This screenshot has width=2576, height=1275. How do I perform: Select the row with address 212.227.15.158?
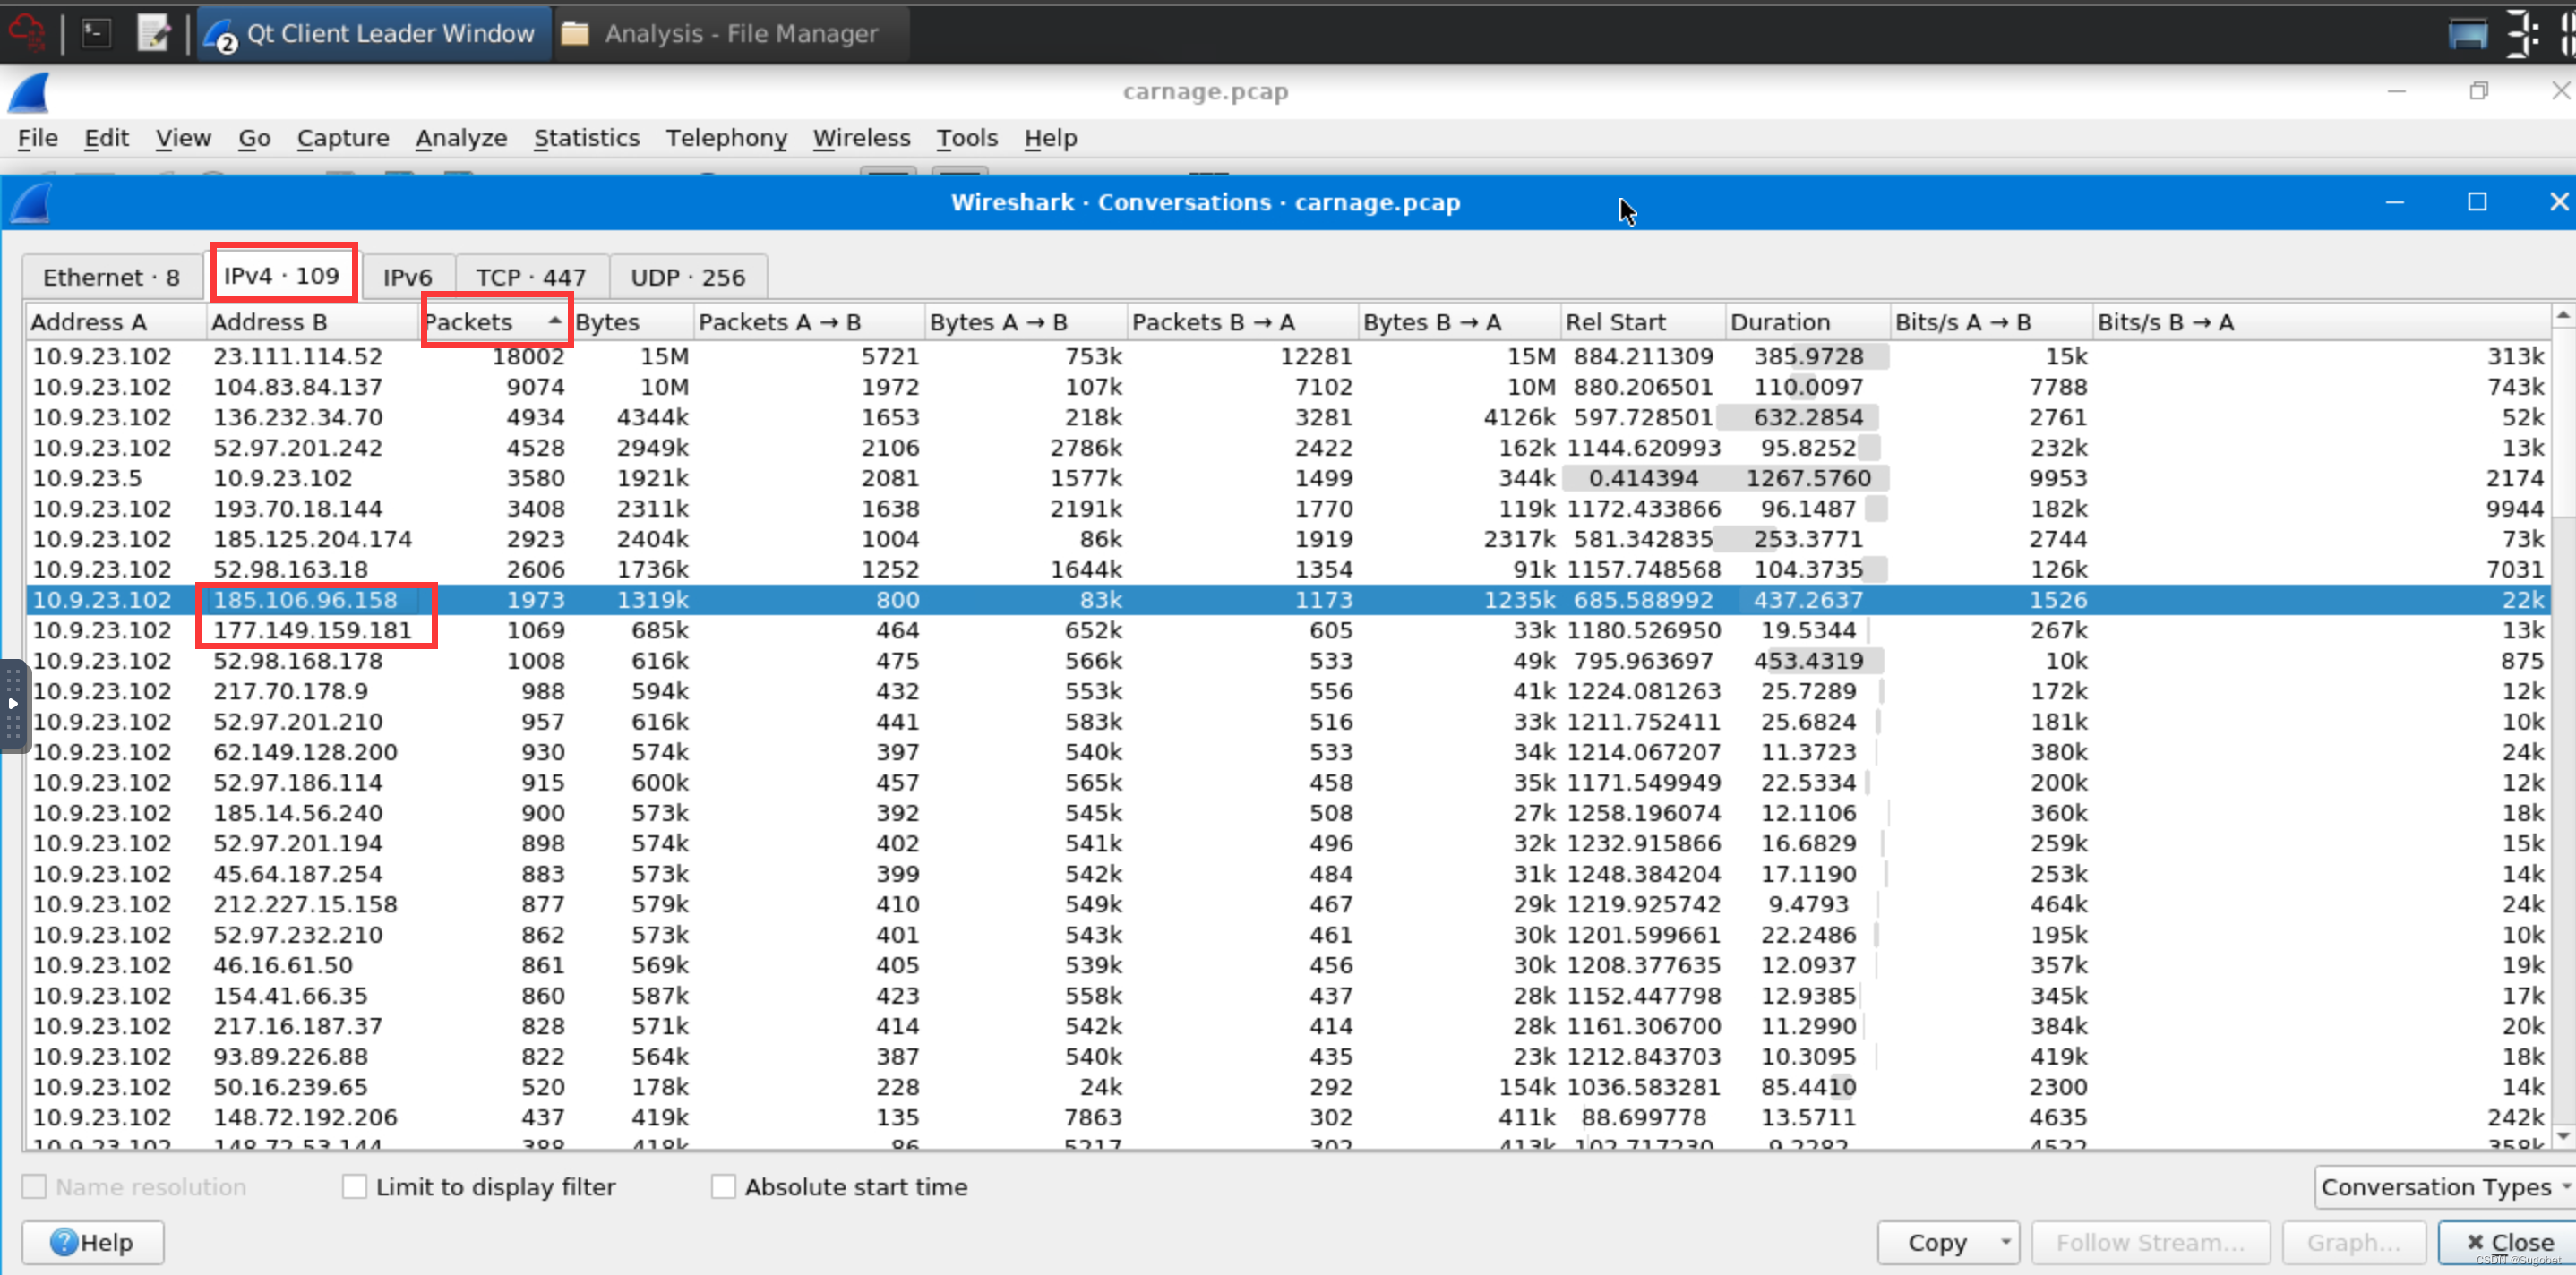[1288, 904]
